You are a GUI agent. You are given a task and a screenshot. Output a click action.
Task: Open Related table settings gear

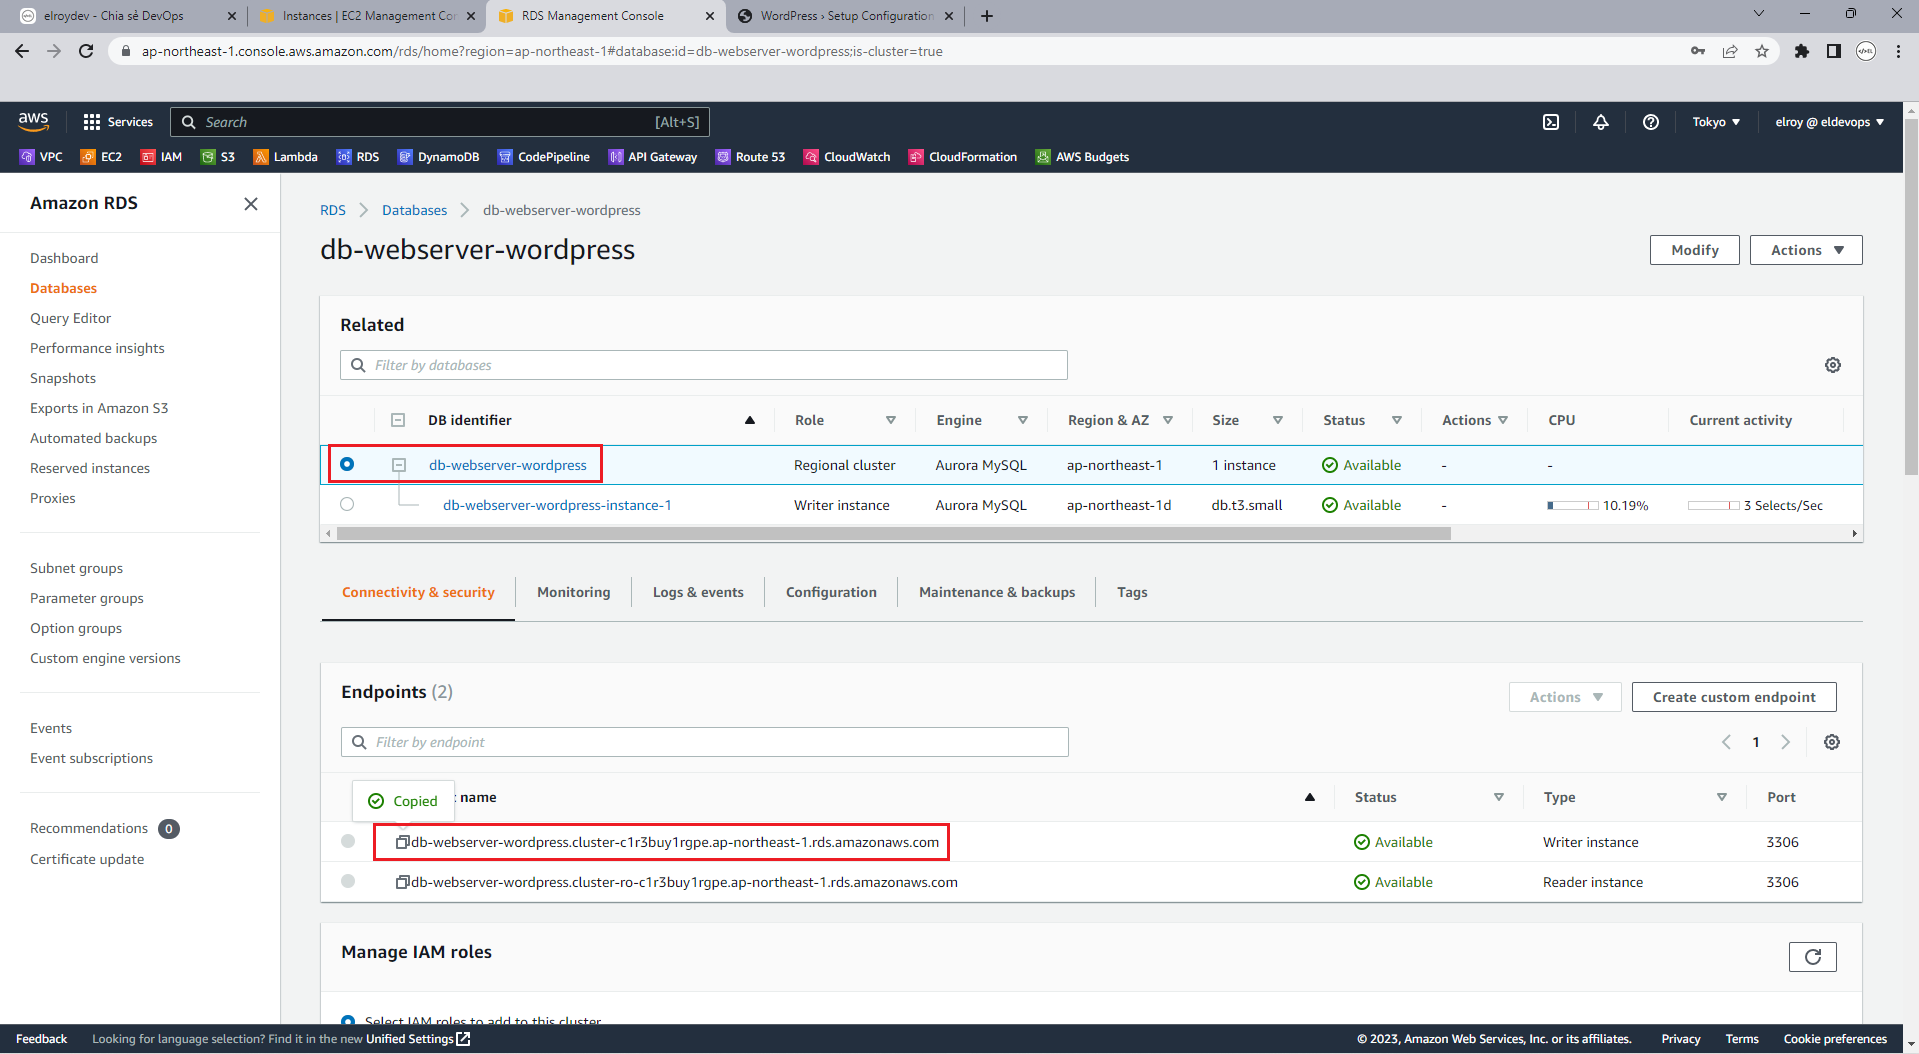(1833, 365)
